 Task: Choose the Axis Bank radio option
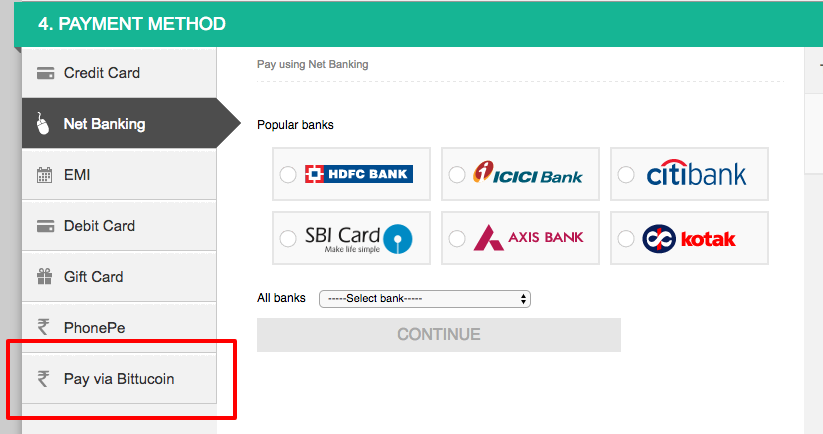click(457, 239)
